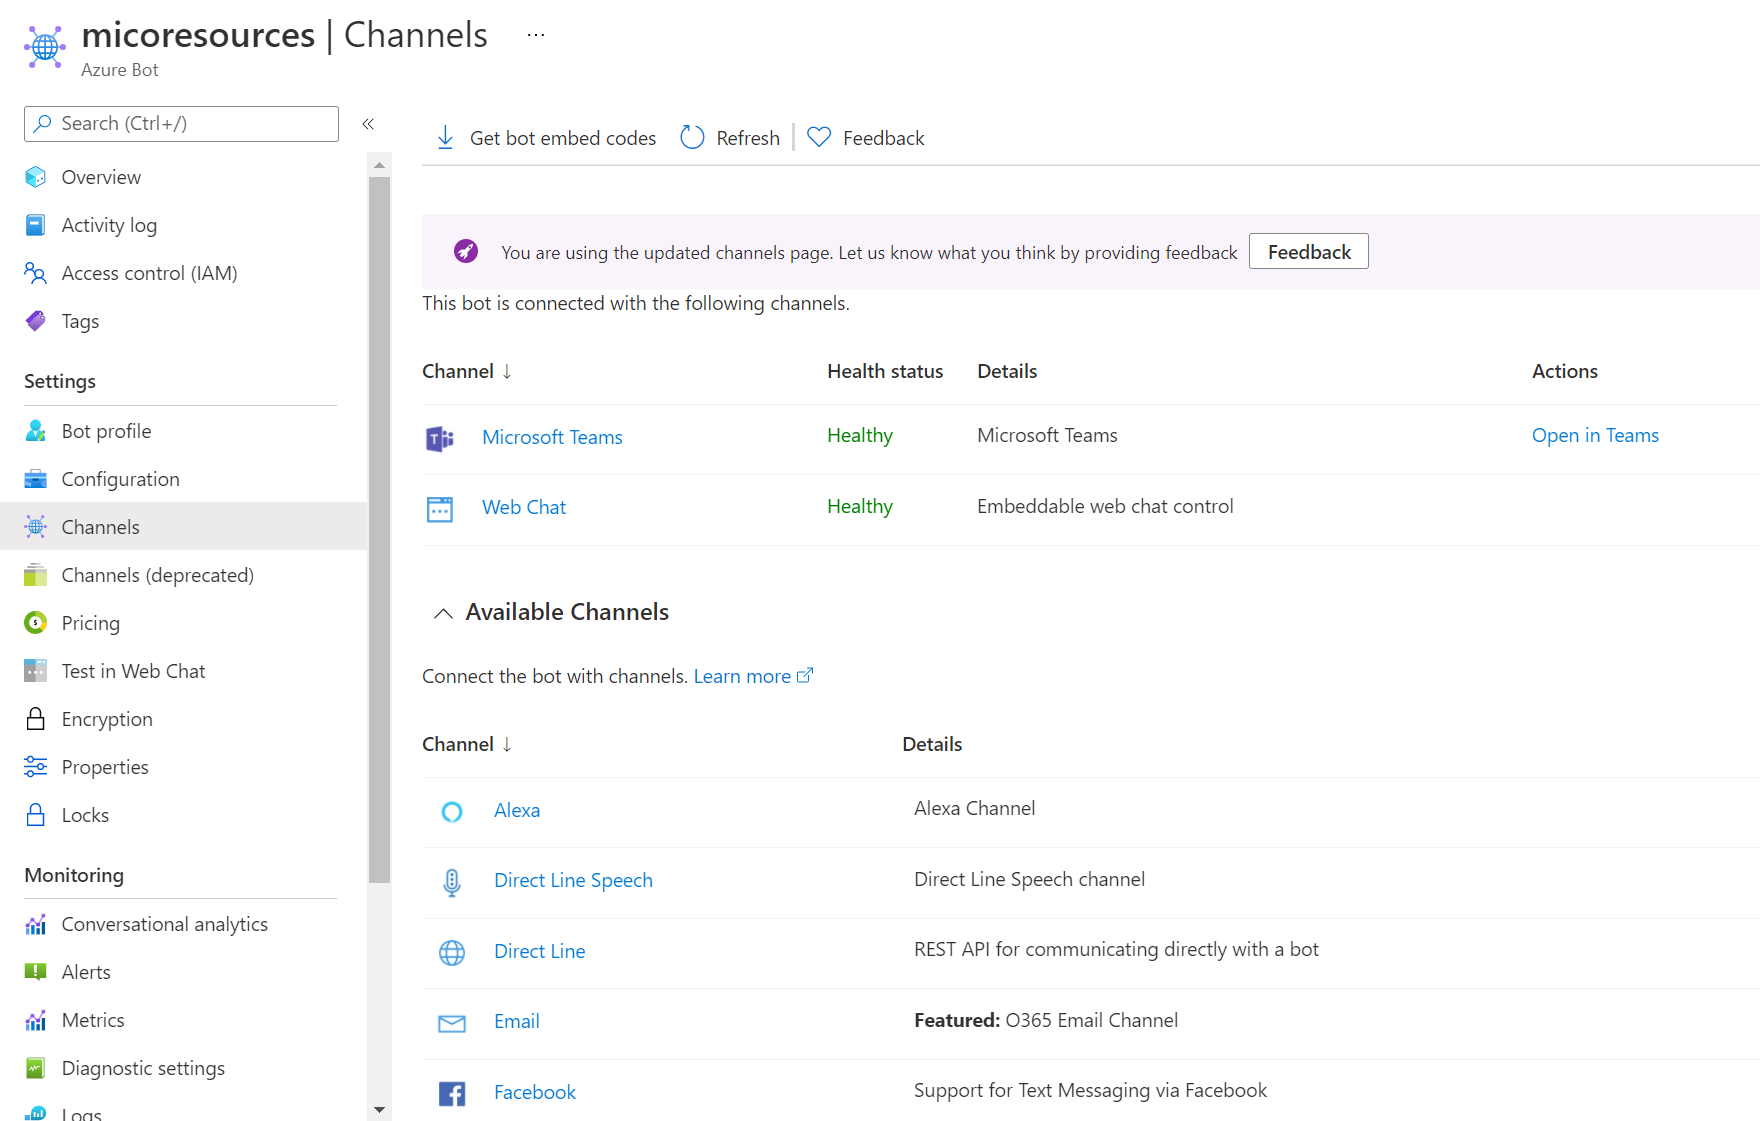Click the Web Chat window icon
1760x1121 pixels.
coord(440,509)
